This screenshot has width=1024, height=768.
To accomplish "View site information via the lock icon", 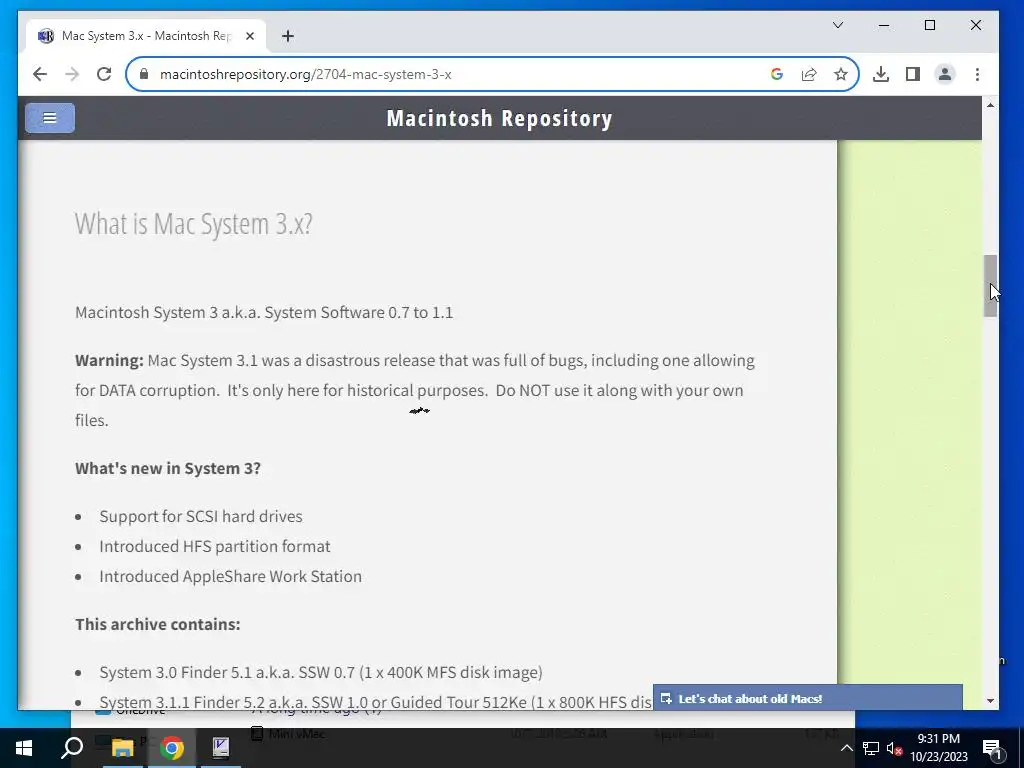I will [x=144, y=74].
